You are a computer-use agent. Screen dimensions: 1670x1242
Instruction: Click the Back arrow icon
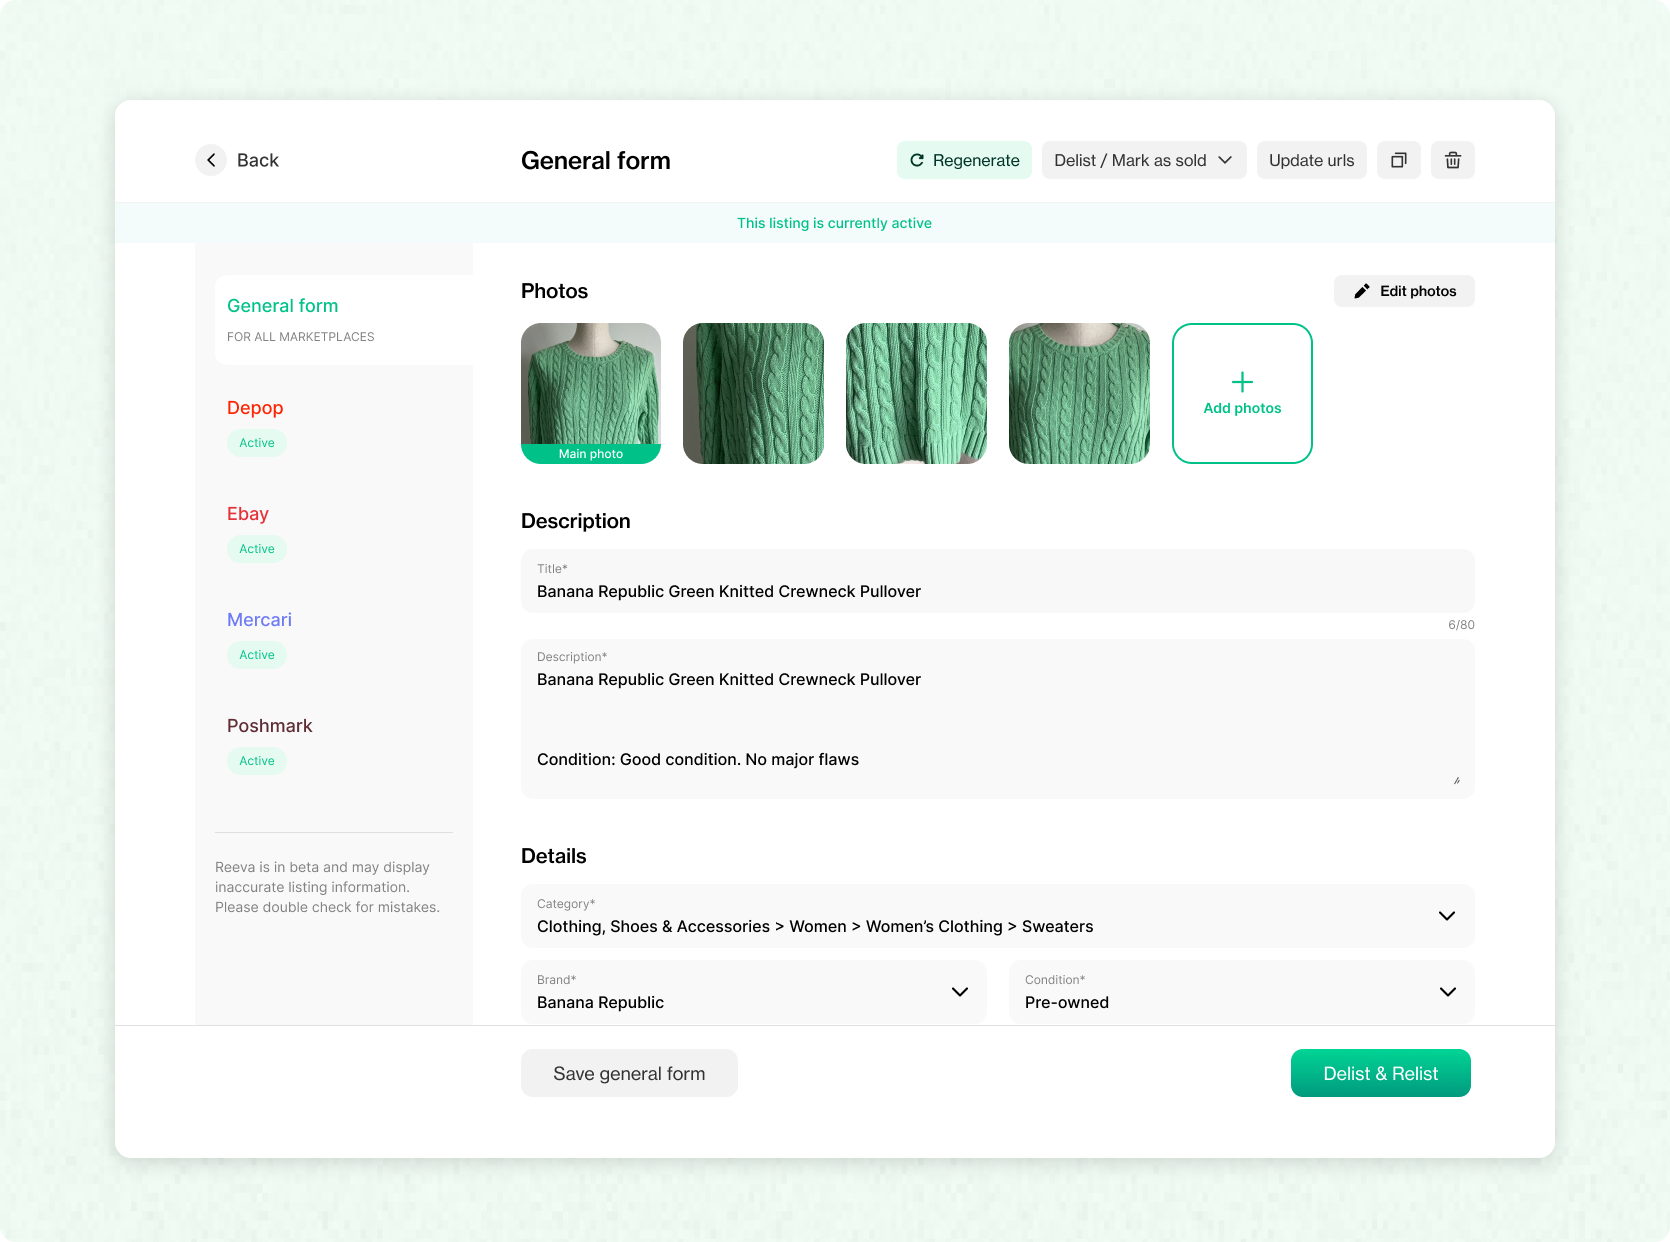click(x=211, y=160)
